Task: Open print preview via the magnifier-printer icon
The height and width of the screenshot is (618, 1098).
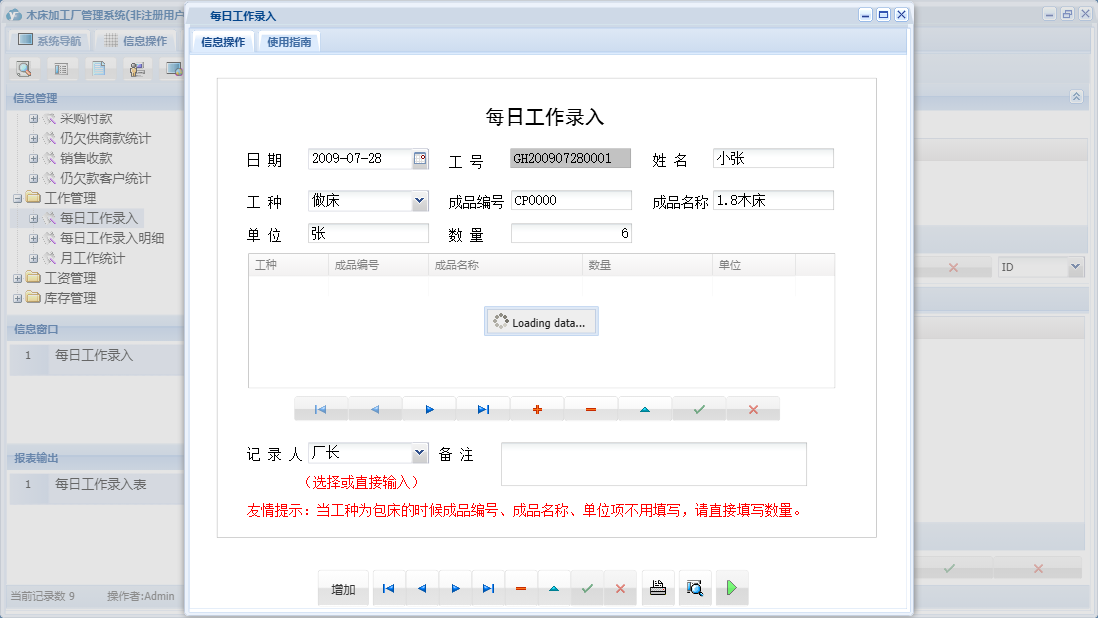Action: pos(695,588)
